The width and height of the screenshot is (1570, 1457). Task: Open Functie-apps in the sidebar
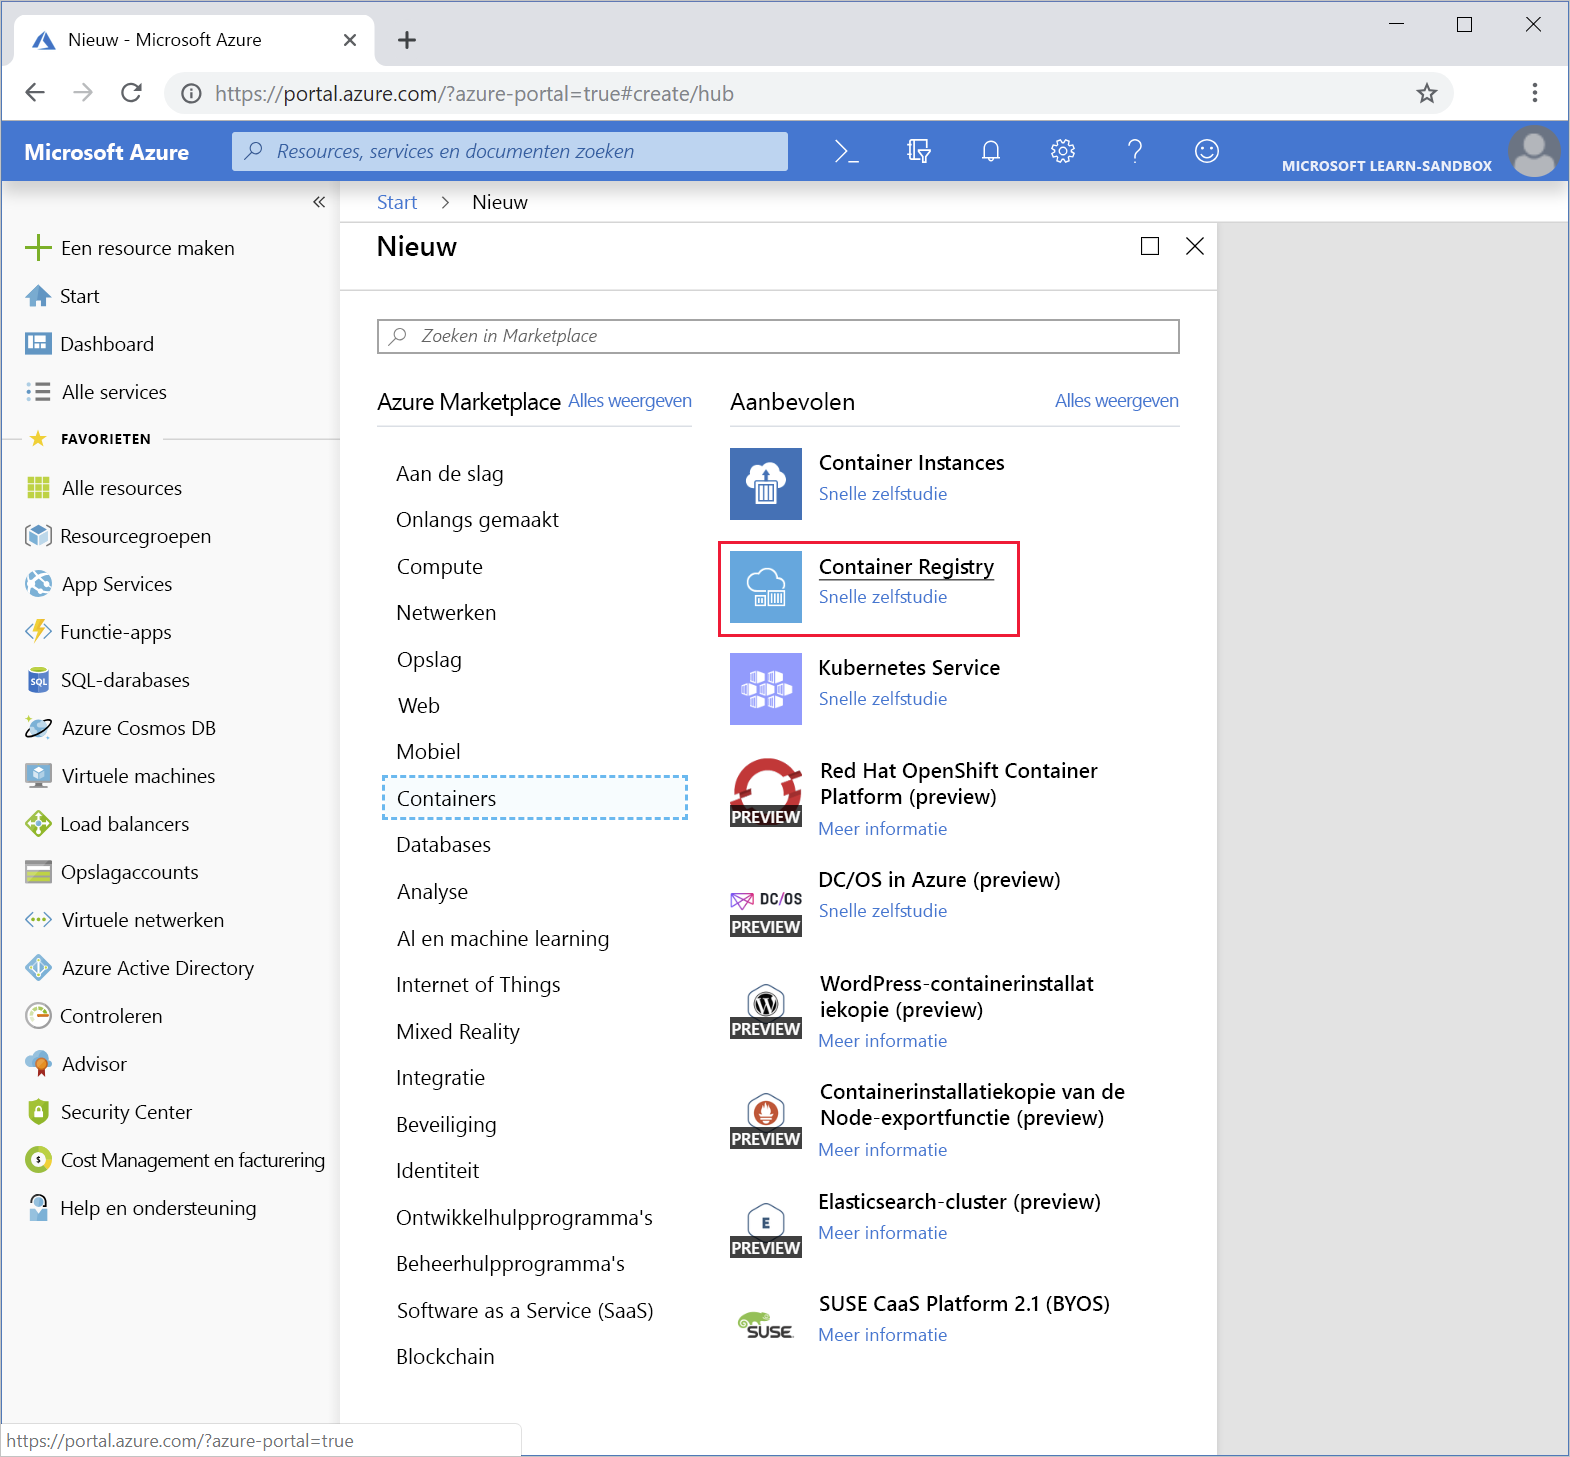click(98, 632)
